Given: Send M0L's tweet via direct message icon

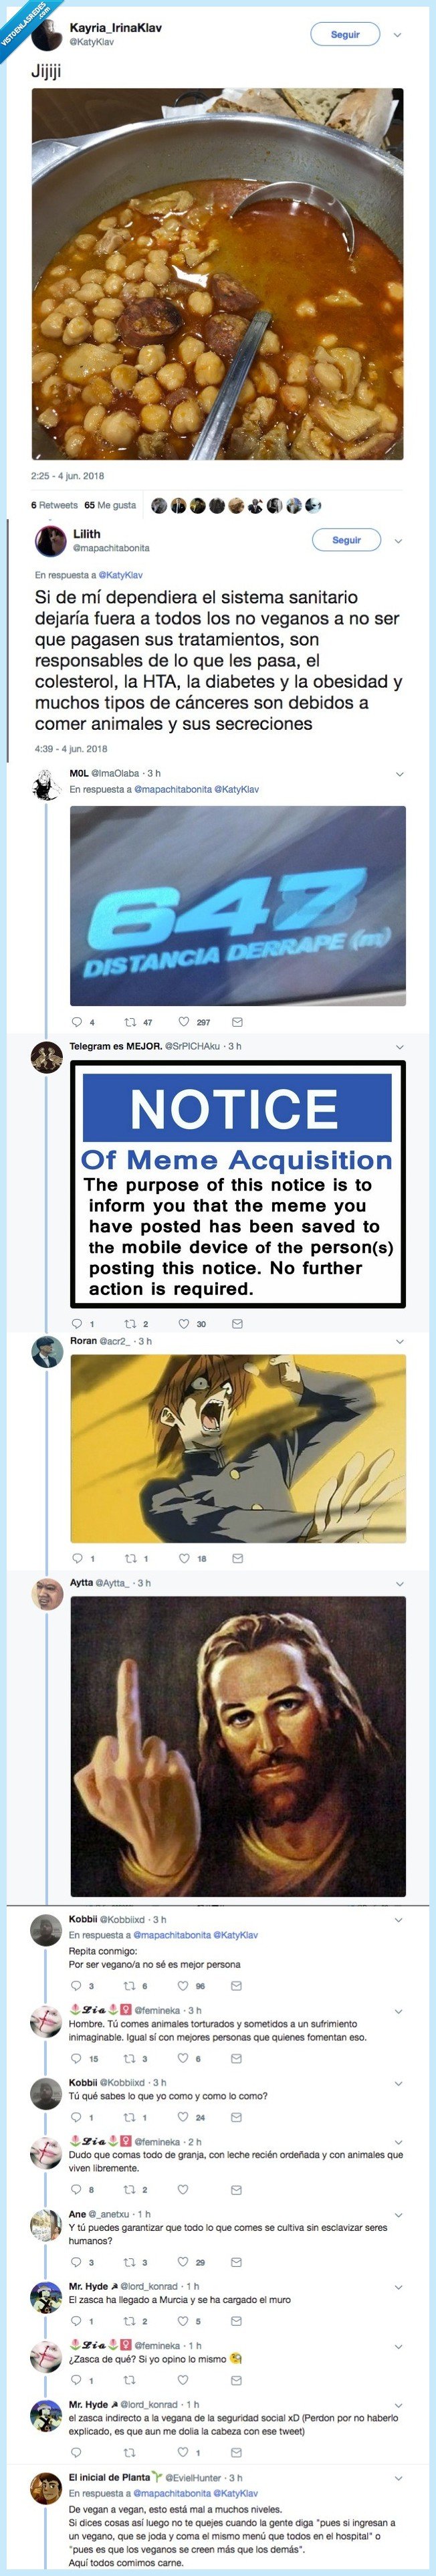Looking at the screenshot, I should pos(237,1022).
